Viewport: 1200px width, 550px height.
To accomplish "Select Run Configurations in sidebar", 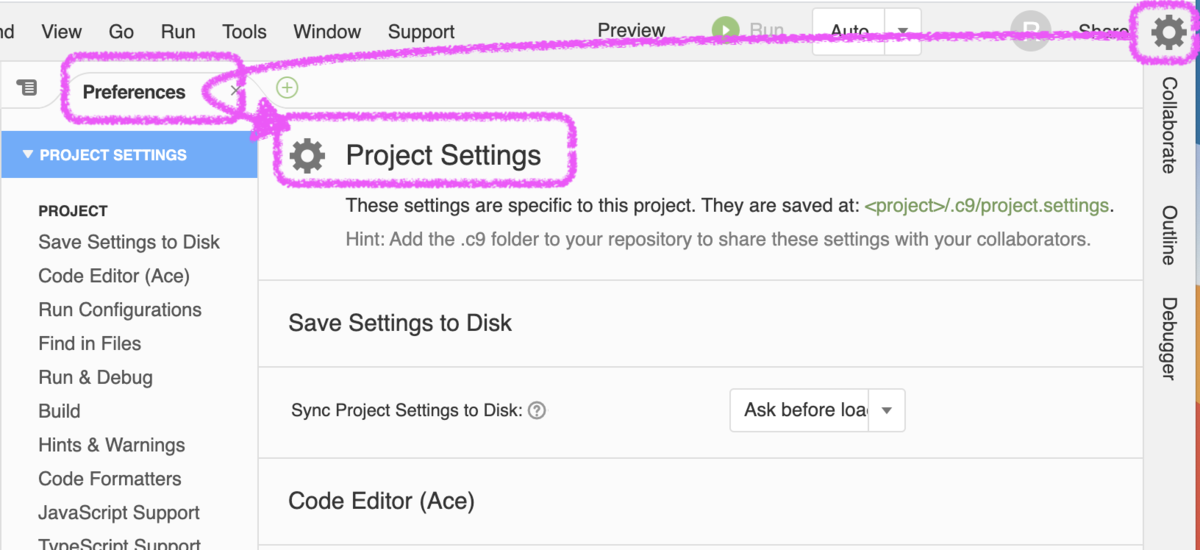I will tap(120, 310).
